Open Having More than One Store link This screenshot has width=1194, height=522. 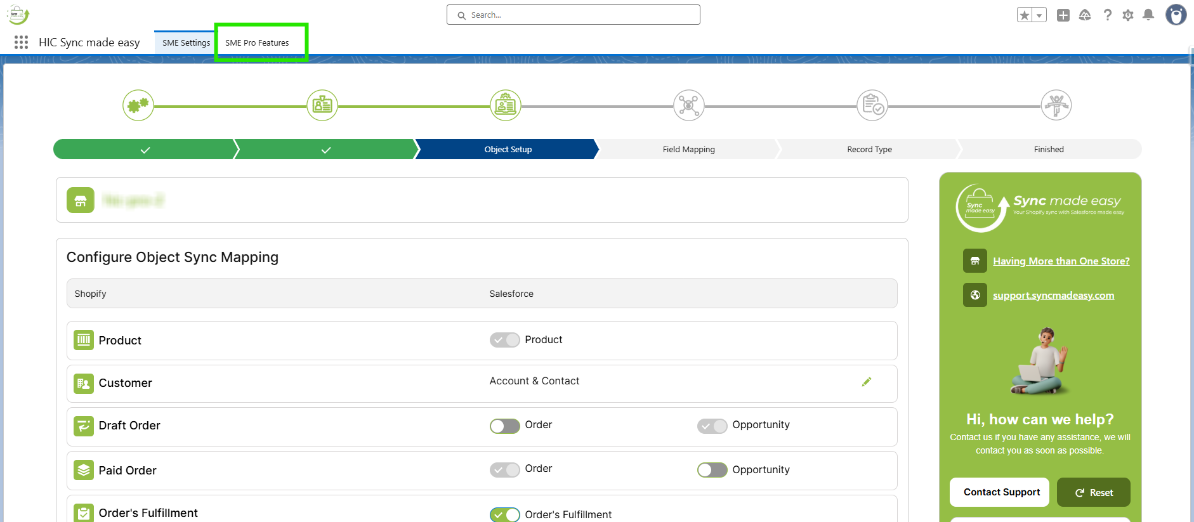(1061, 261)
